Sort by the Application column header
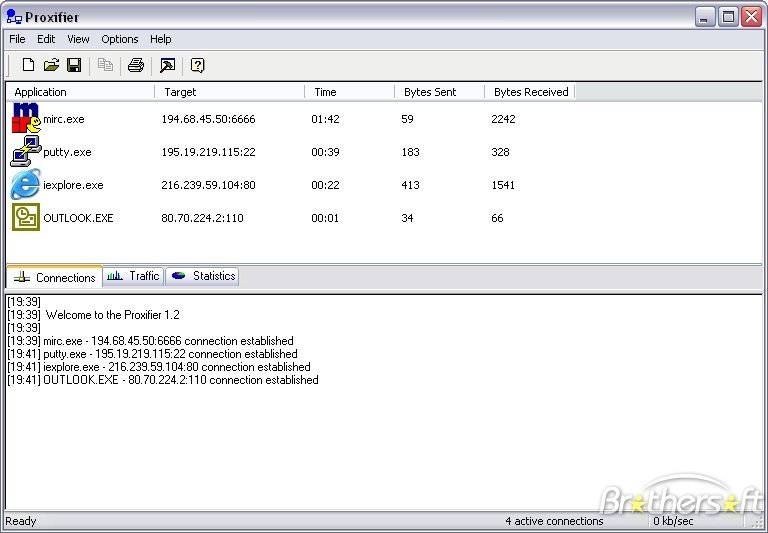This screenshot has width=768, height=533. coord(80,92)
